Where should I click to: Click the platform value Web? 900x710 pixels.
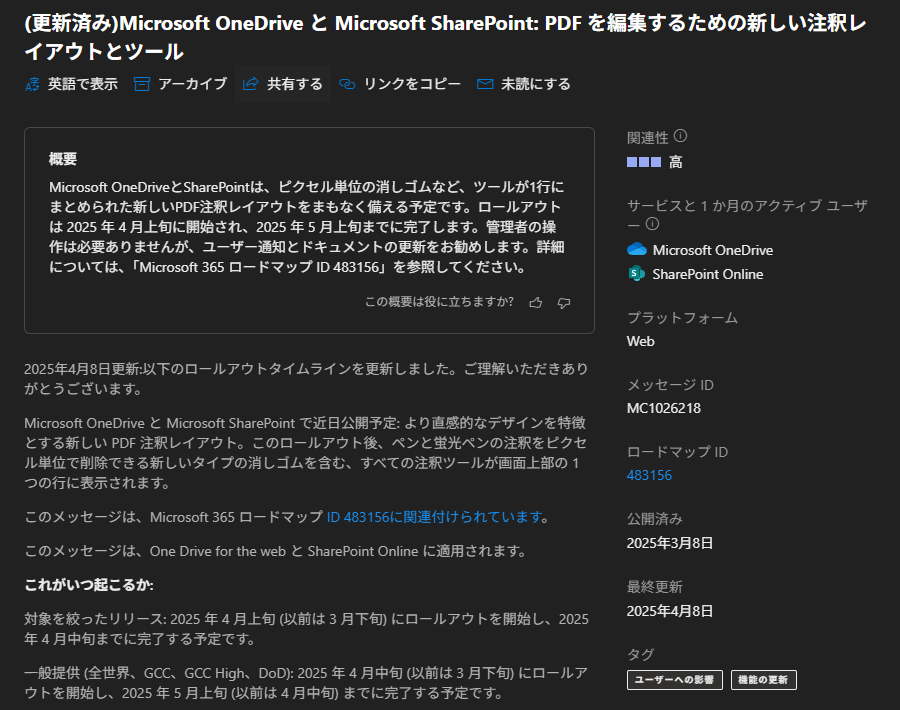[x=641, y=341]
